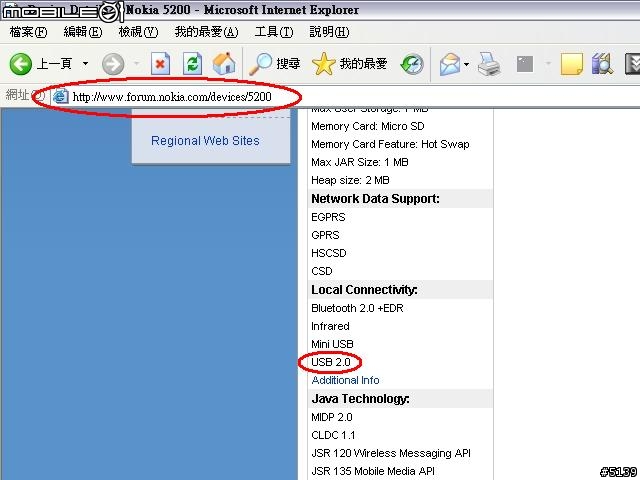The height and width of the screenshot is (480, 640).
Task: Select text 'Heap size: 2 MB'
Action: point(350,180)
